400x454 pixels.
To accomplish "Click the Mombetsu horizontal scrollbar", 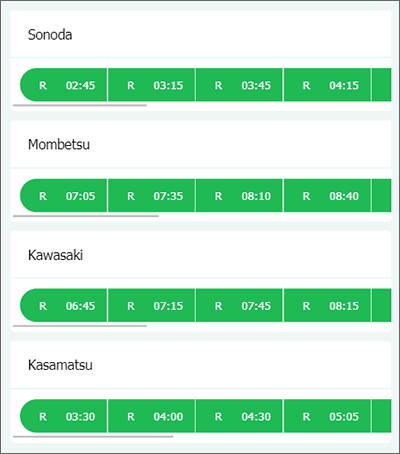I will 86,216.
